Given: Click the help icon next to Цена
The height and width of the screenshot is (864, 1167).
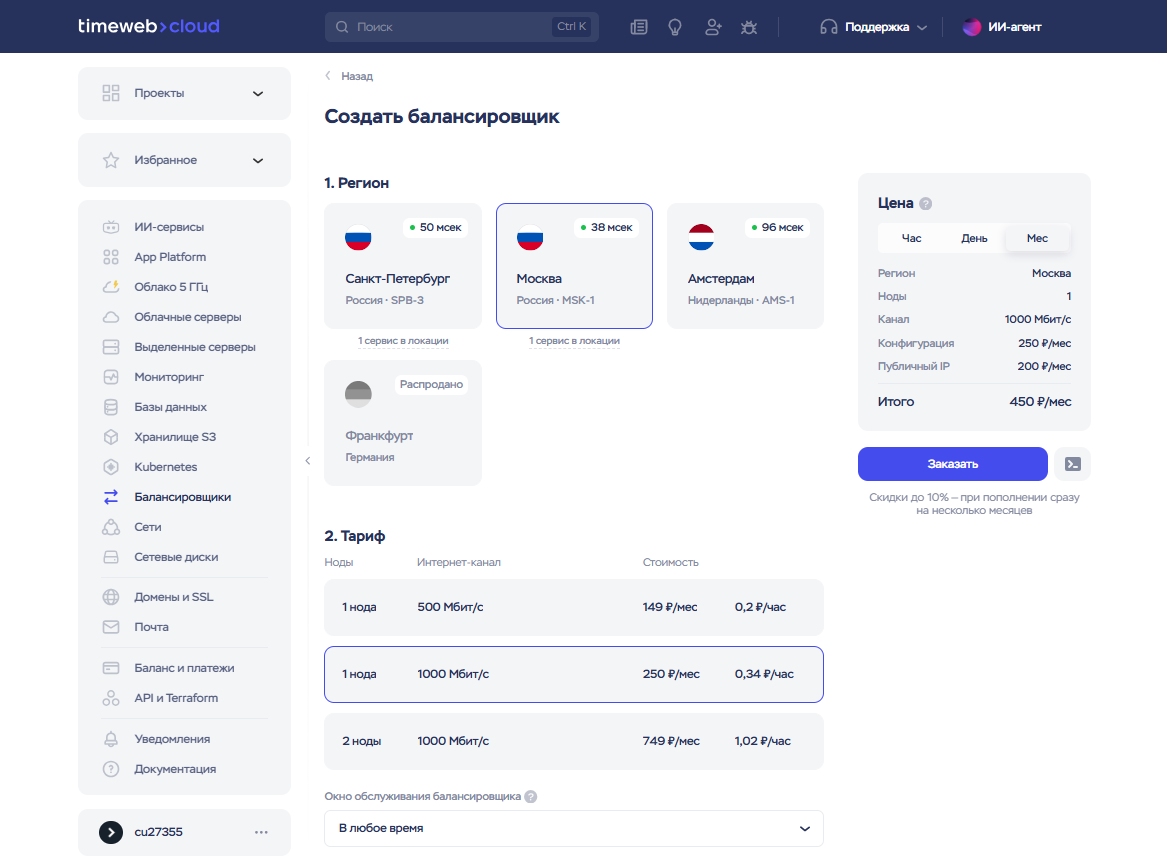Looking at the screenshot, I should point(925,203).
